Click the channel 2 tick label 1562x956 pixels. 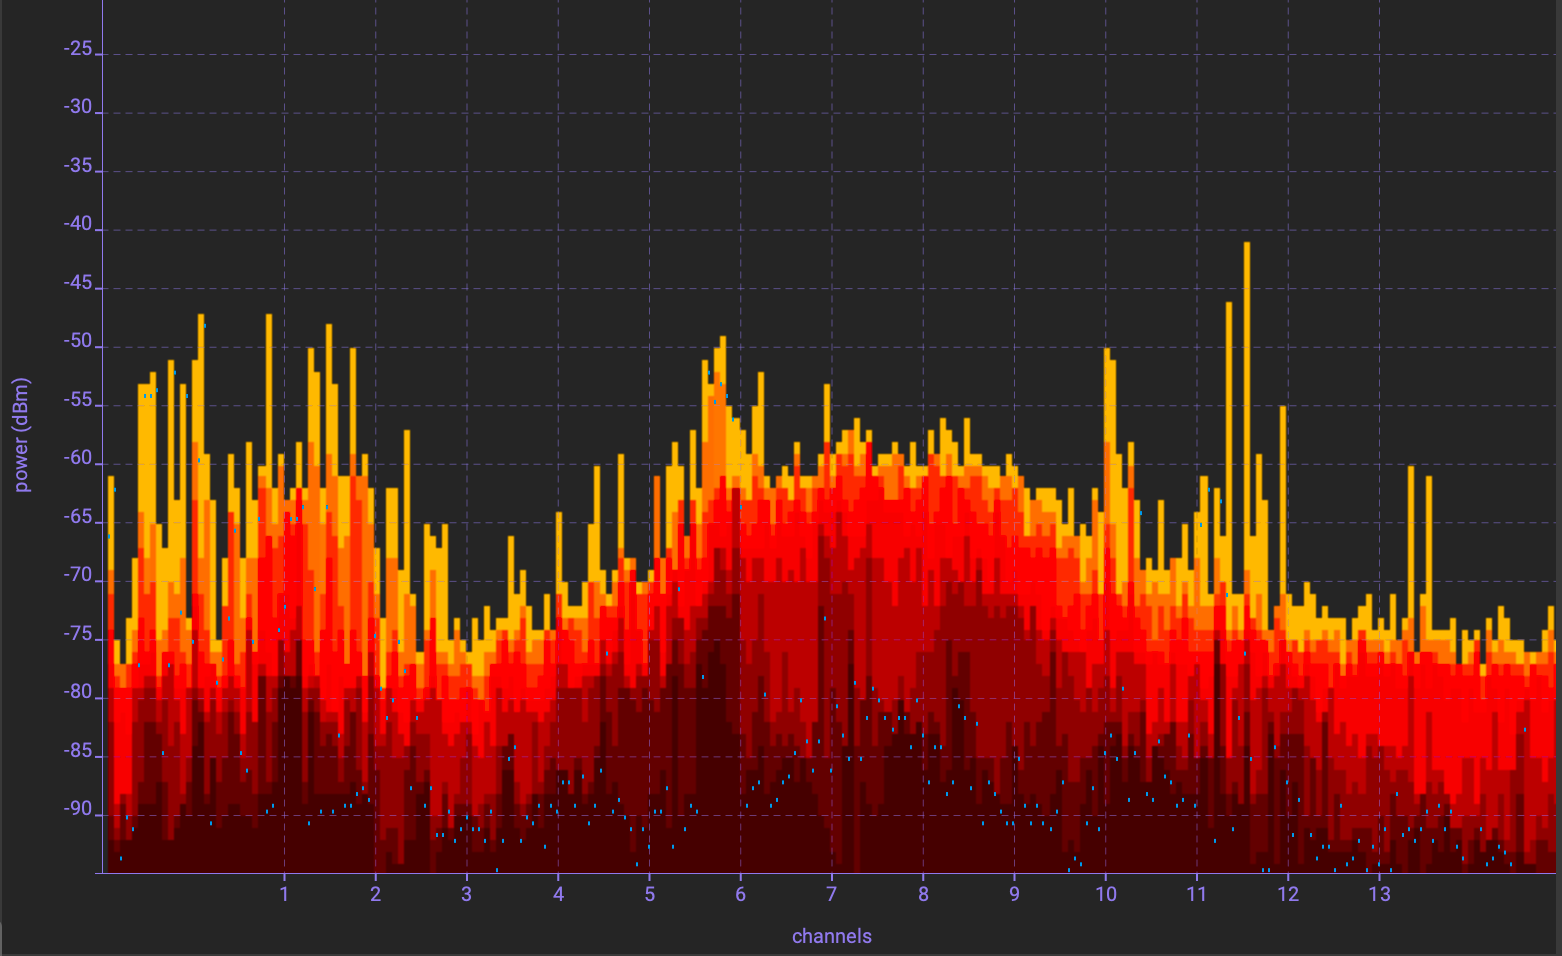pos(375,894)
